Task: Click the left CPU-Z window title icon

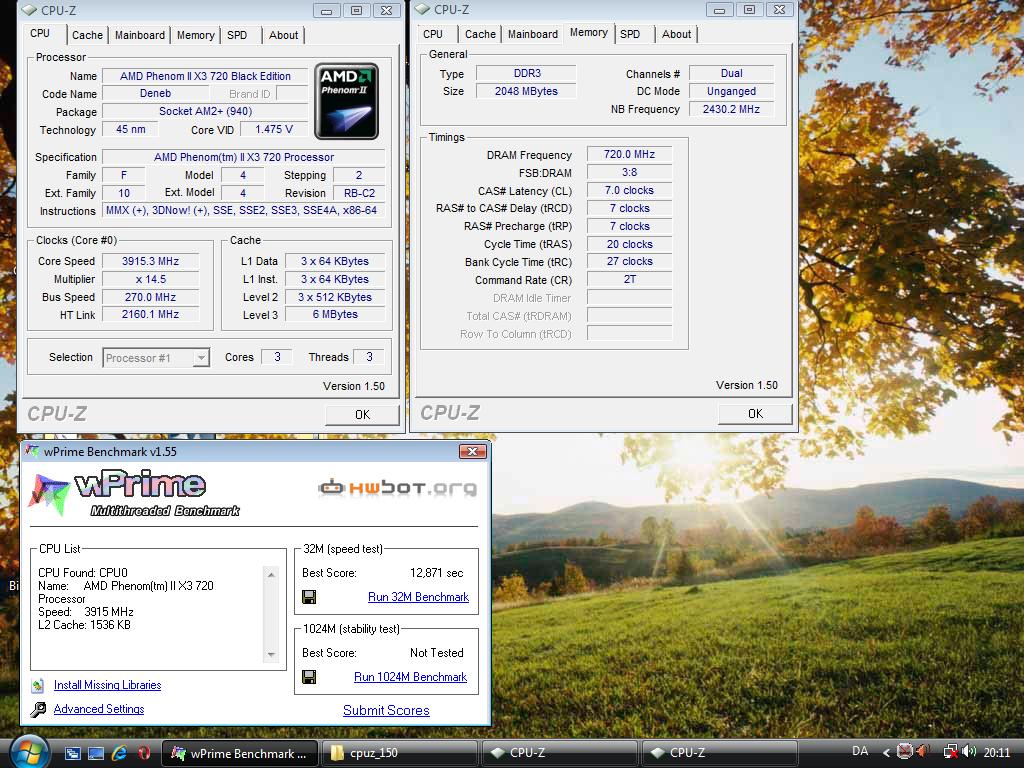Action: 29,10
